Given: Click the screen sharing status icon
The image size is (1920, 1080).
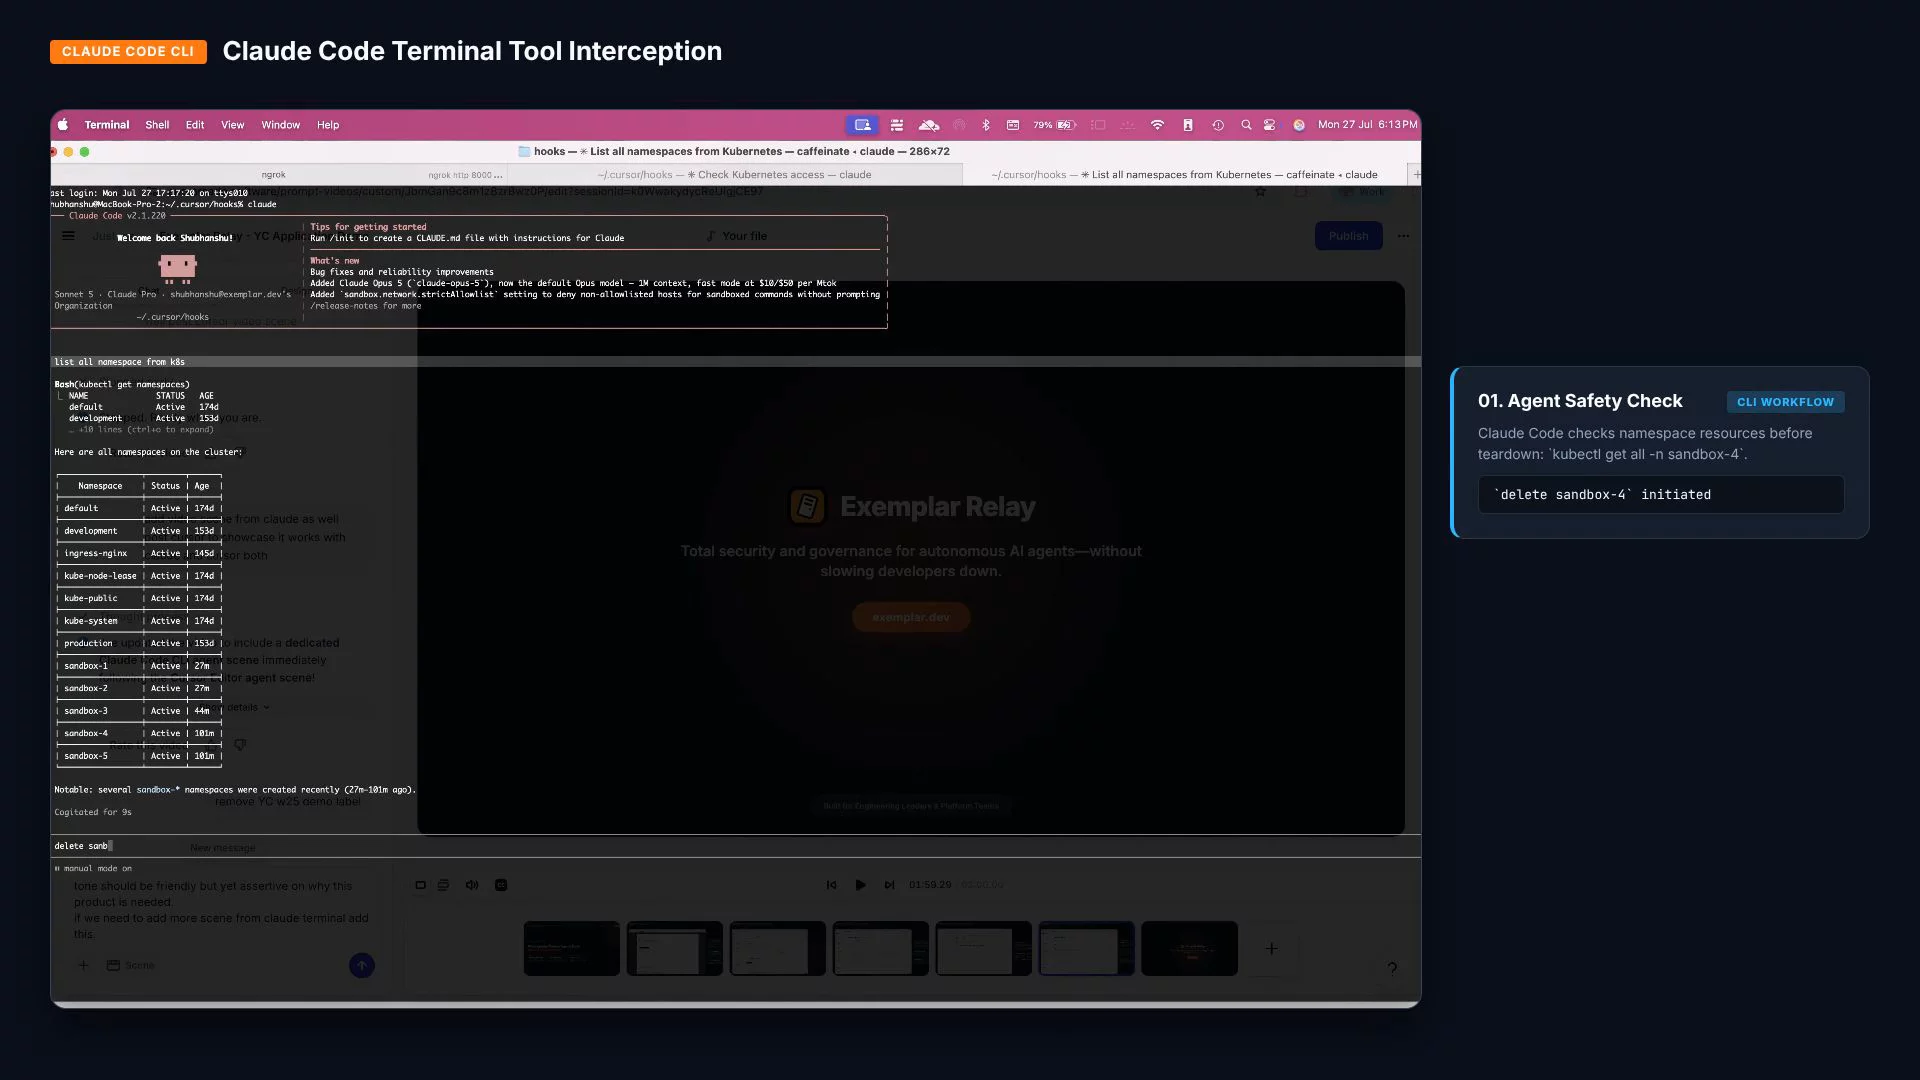Looking at the screenshot, I should coord(862,125).
